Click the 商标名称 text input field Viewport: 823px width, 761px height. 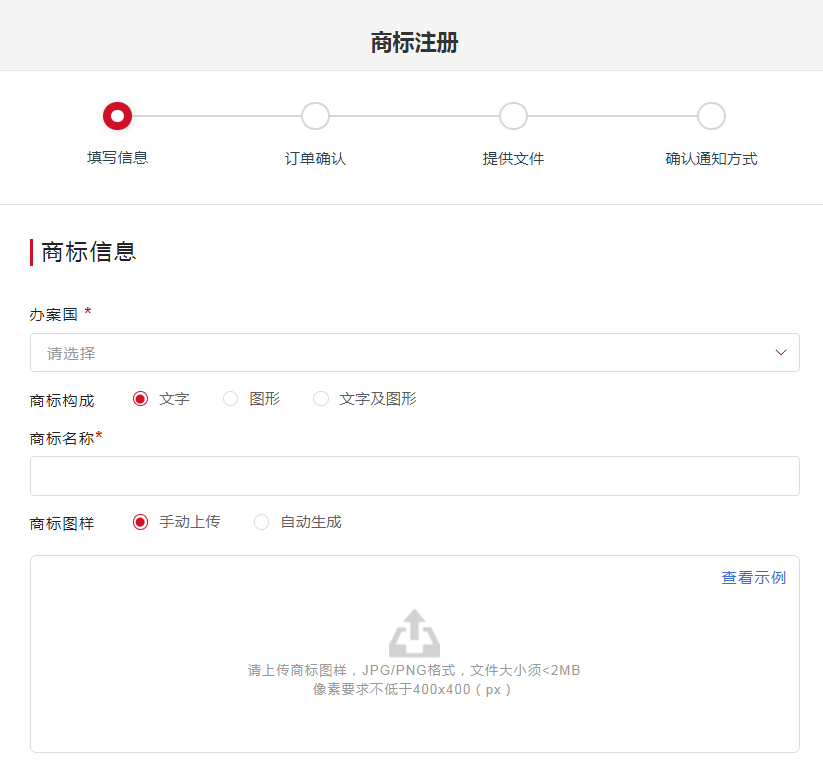click(x=414, y=476)
